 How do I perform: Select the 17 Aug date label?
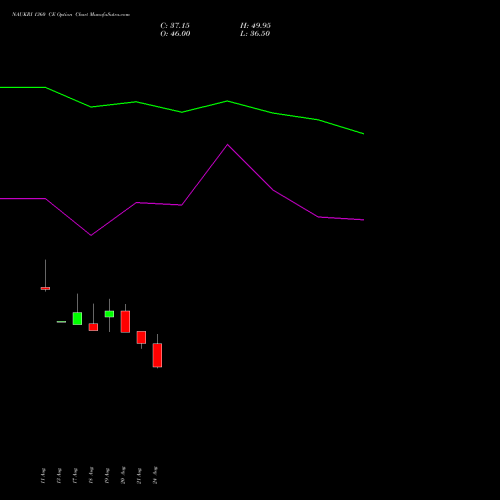tap(75, 476)
